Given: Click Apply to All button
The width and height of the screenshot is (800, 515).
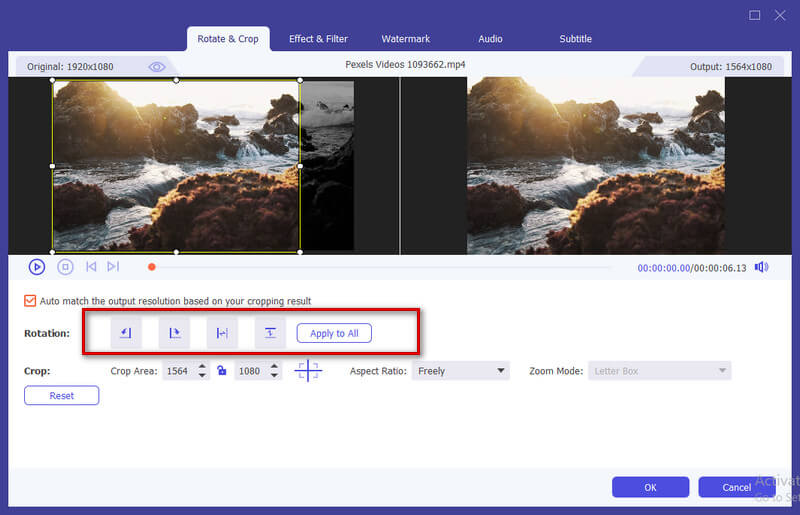Looking at the screenshot, I should pos(334,333).
